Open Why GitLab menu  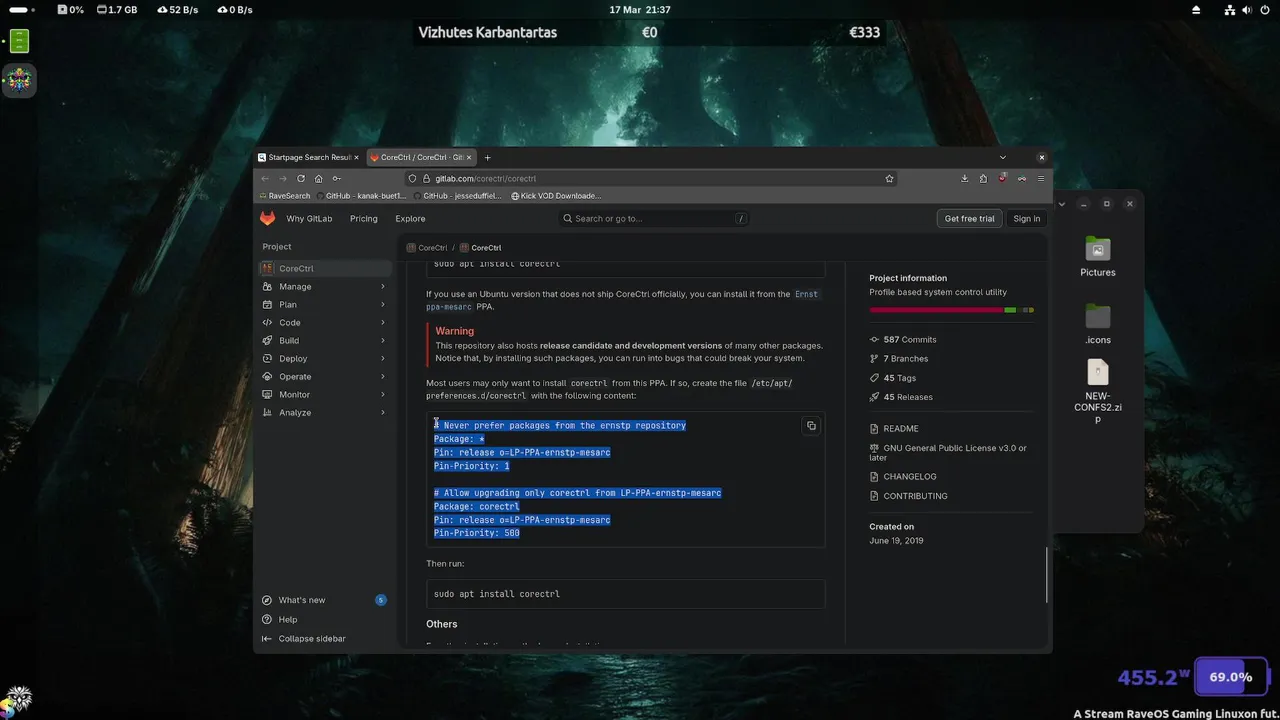(x=309, y=219)
